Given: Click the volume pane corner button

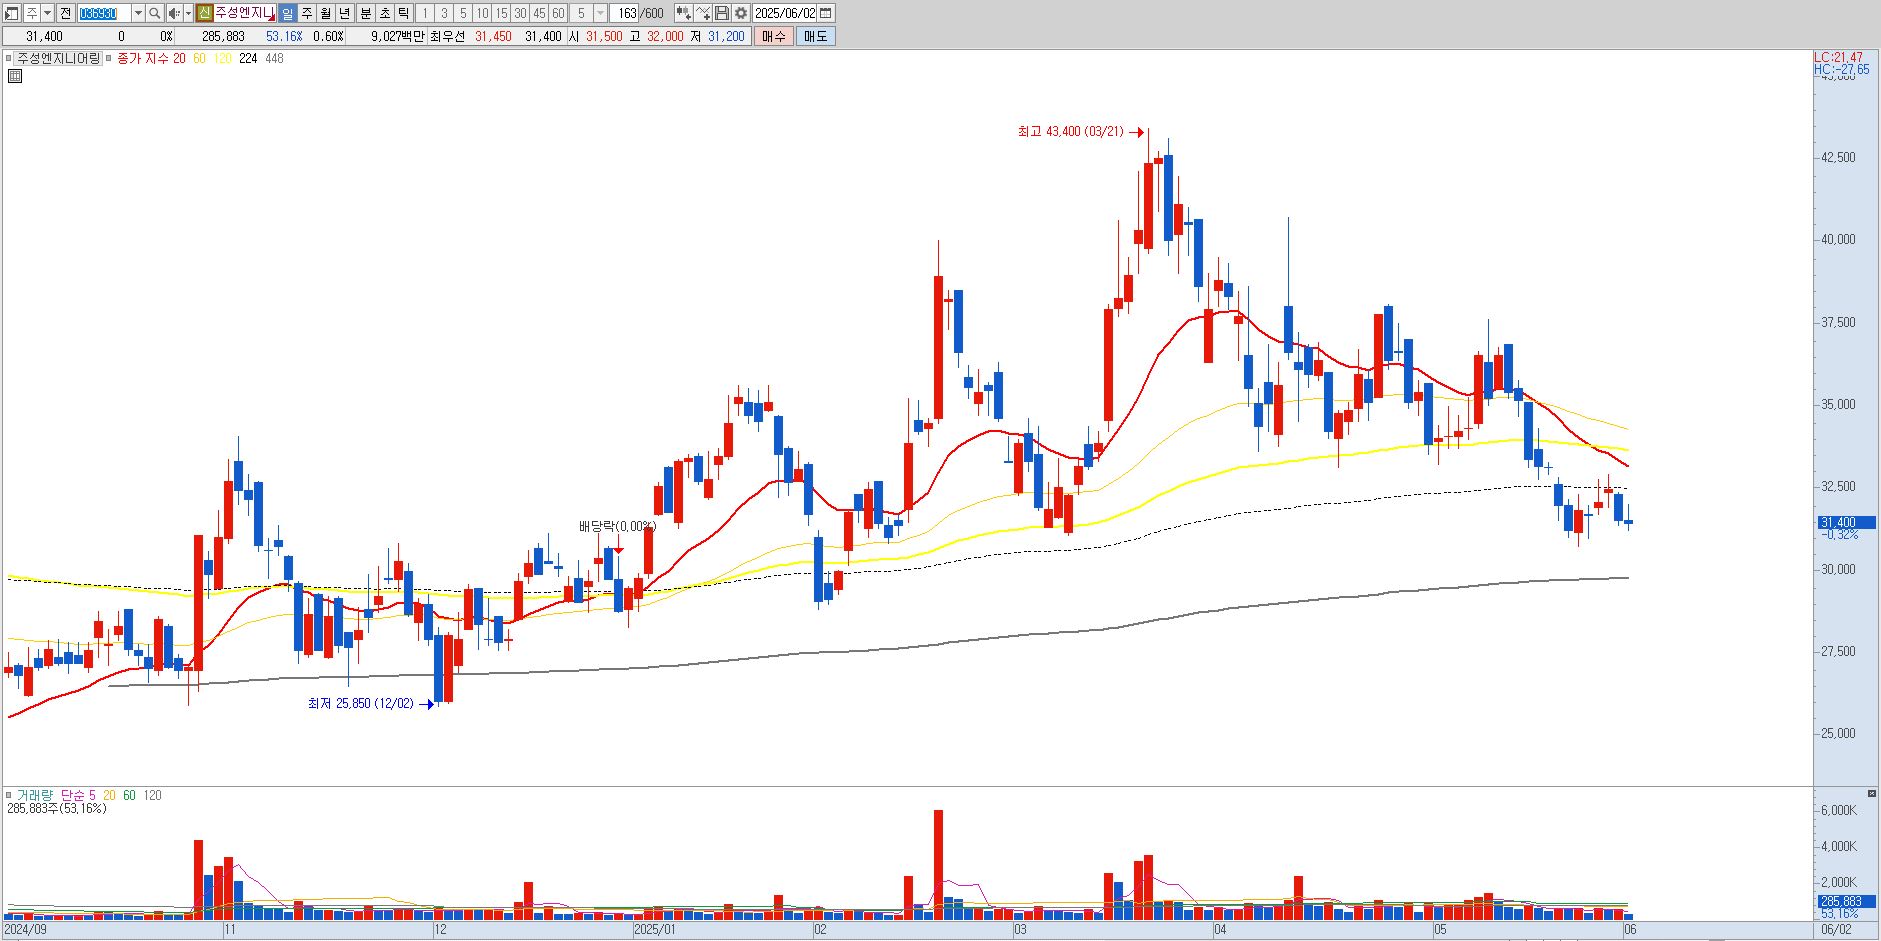Looking at the screenshot, I should [x=1872, y=794].
